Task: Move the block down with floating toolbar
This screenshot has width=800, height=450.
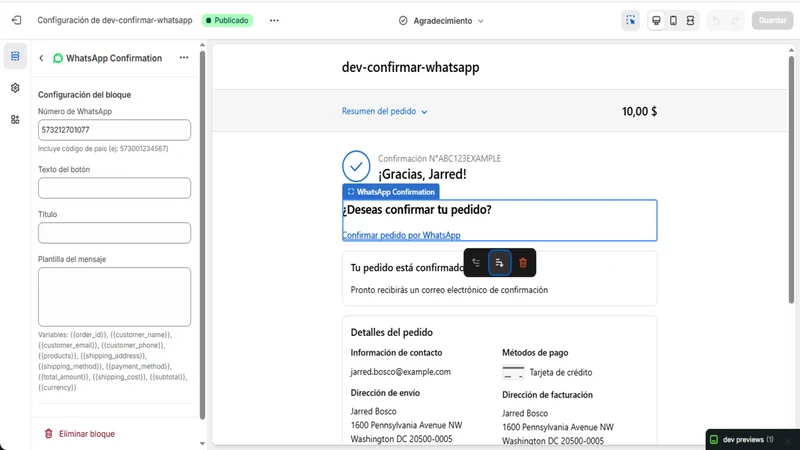Action: coord(499,263)
